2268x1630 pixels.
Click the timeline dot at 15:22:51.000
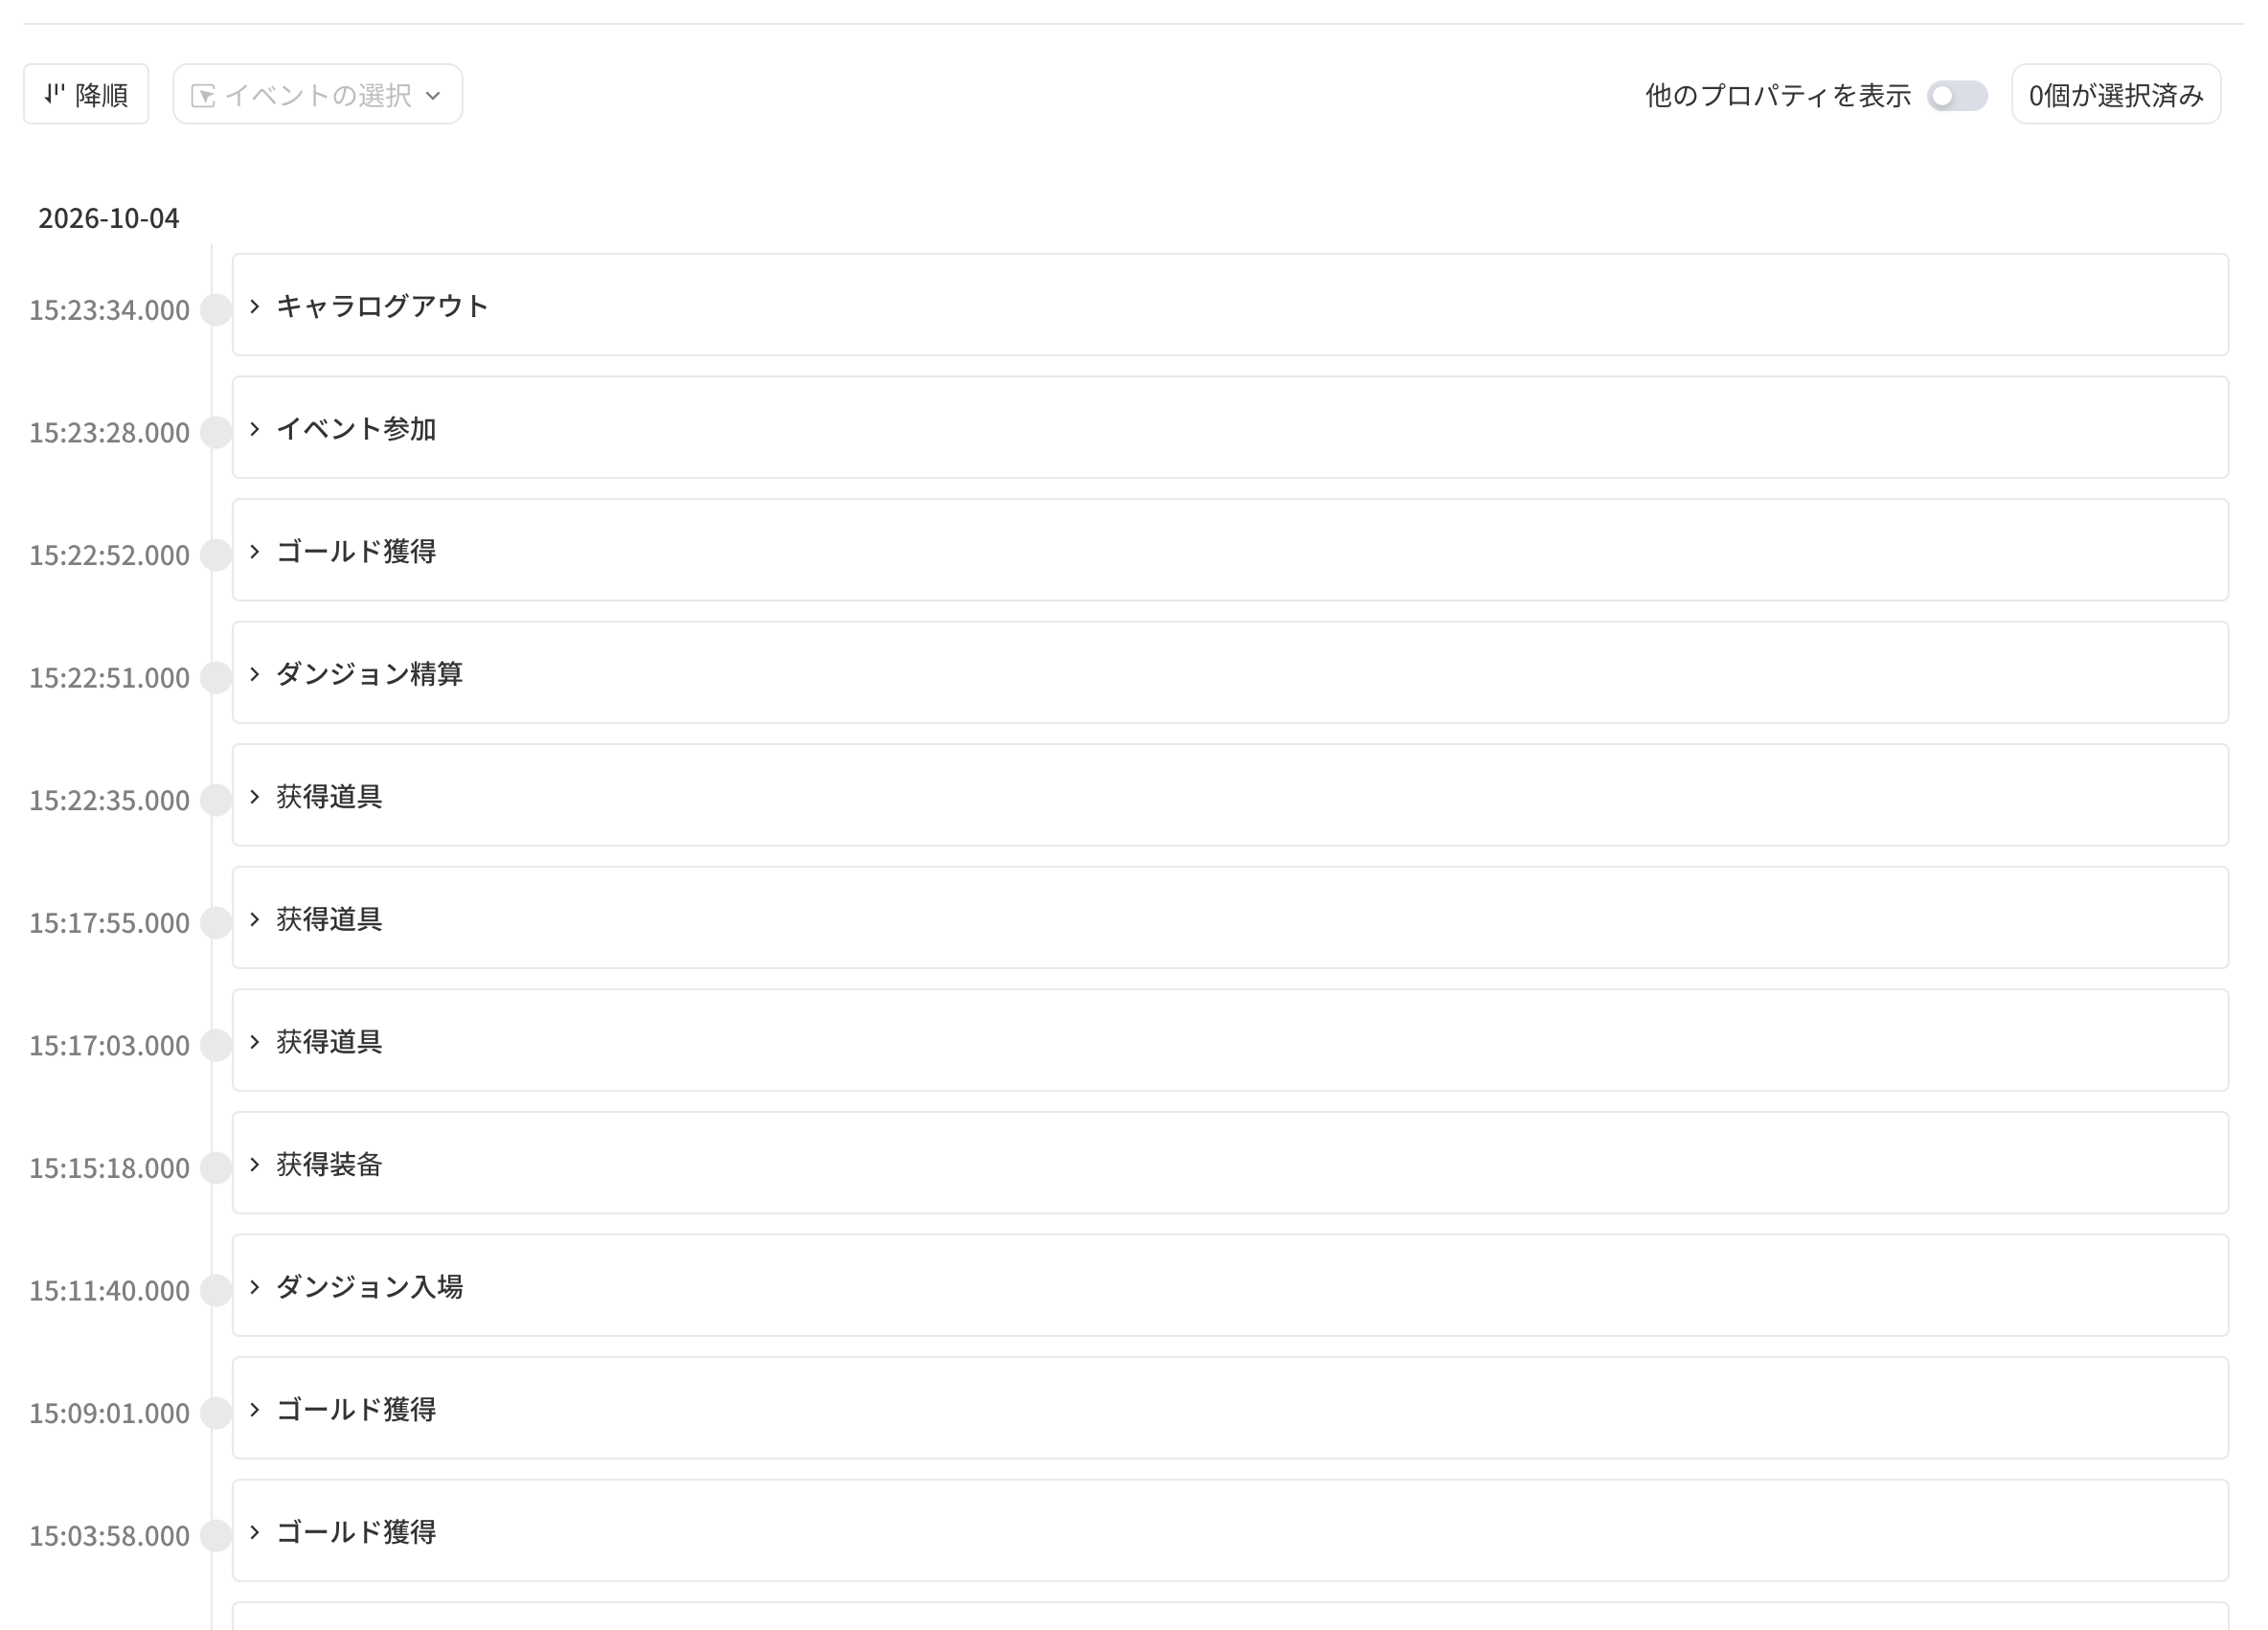(216, 677)
